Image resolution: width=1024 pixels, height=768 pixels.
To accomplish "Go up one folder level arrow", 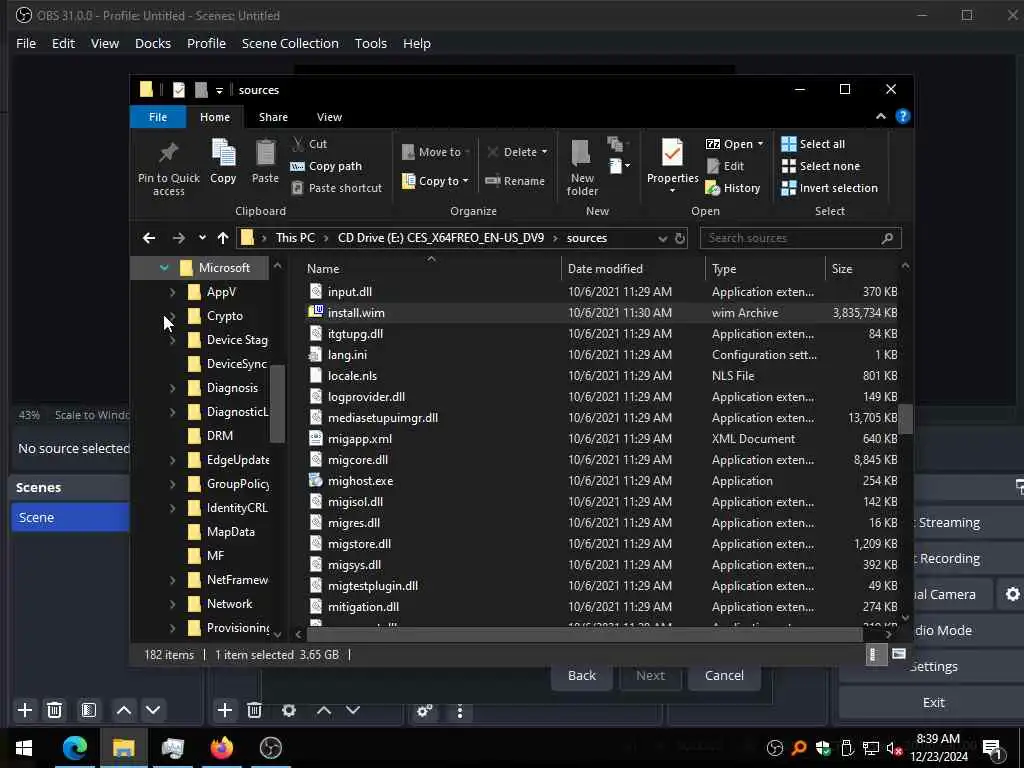I will pyautogui.click(x=223, y=238).
